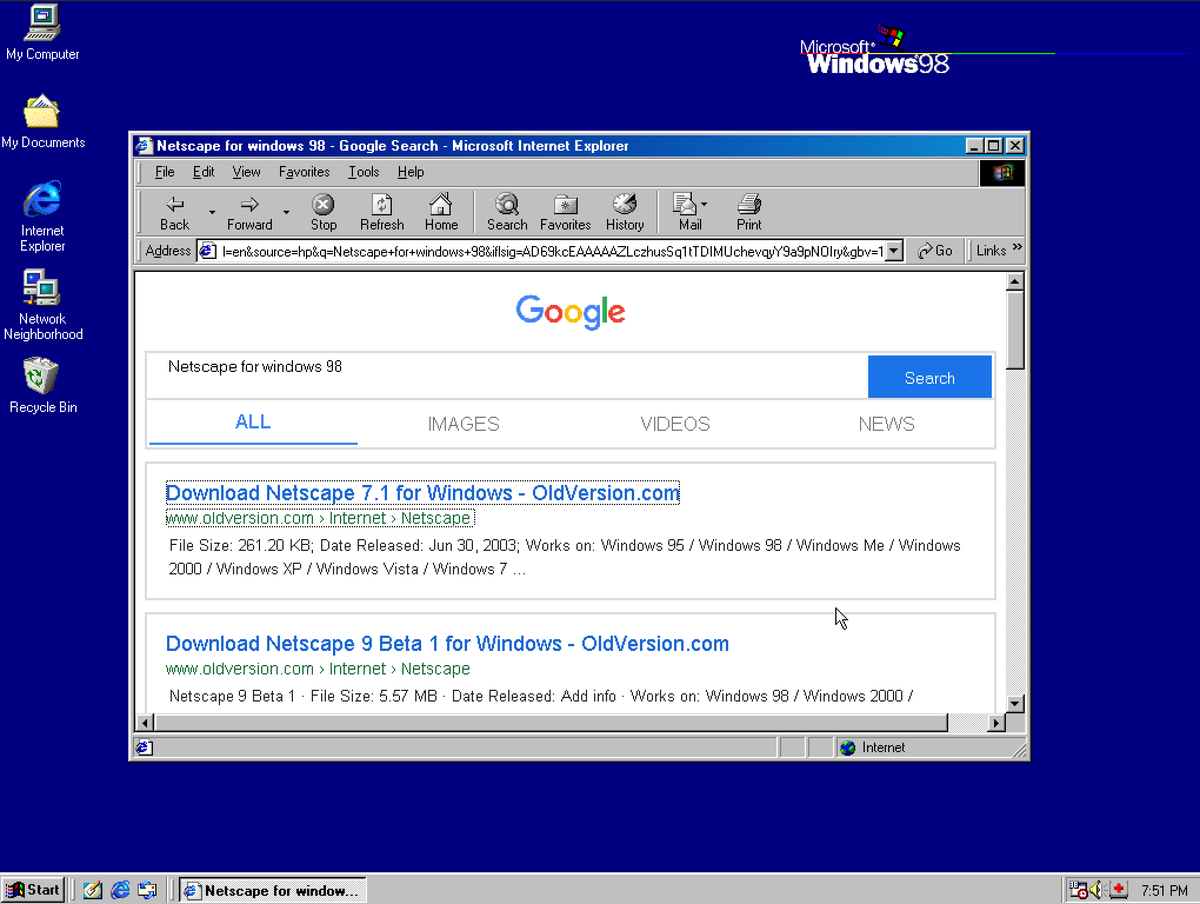
Task: Open the File menu
Action: tap(165, 172)
